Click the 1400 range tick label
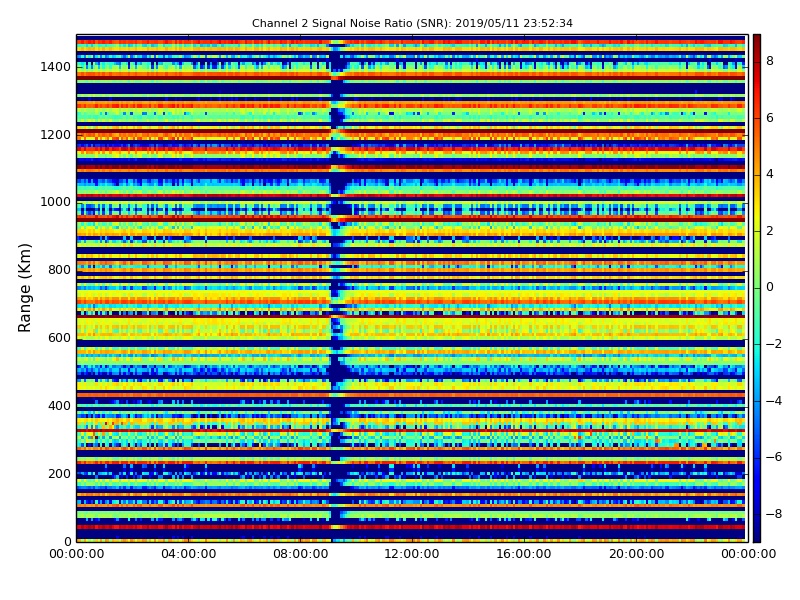Image resolution: width=800 pixels, height=600 pixels. pyautogui.click(x=56, y=67)
